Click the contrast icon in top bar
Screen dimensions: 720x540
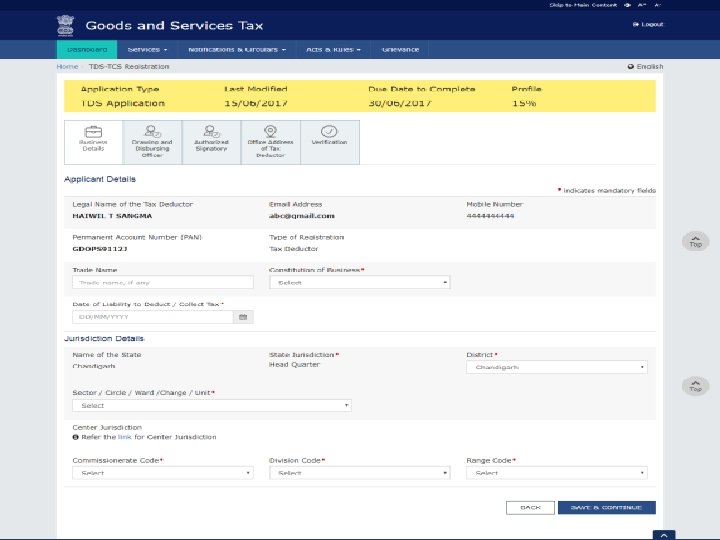coord(628,5)
